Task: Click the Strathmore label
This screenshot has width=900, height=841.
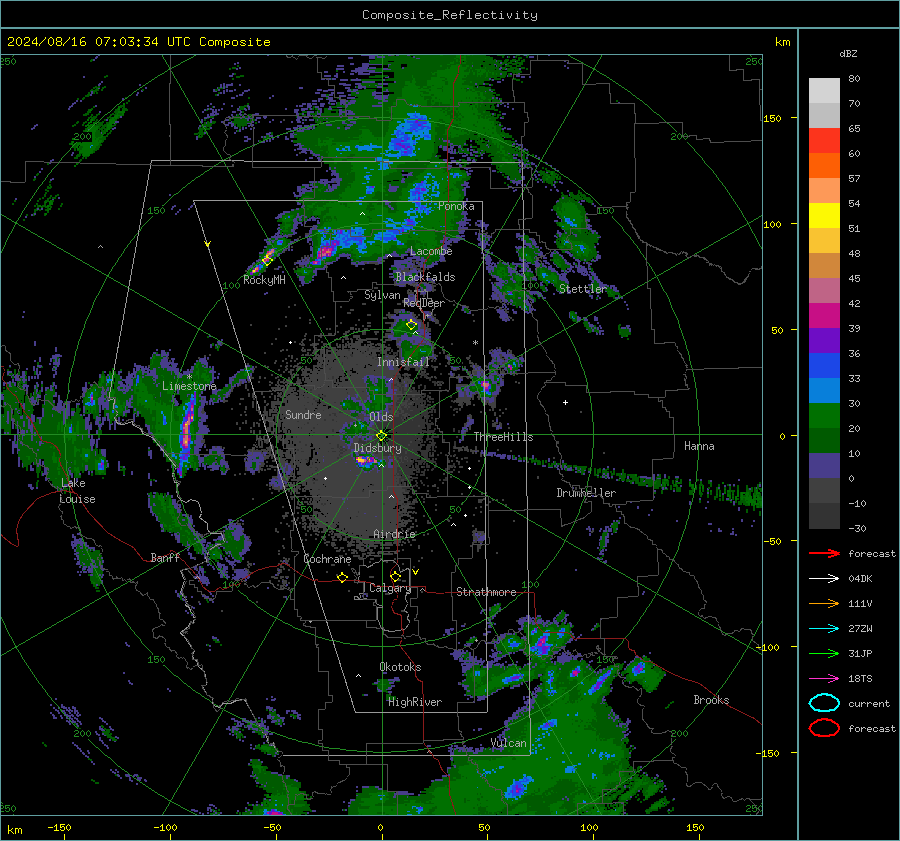Action: tap(486, 592)
